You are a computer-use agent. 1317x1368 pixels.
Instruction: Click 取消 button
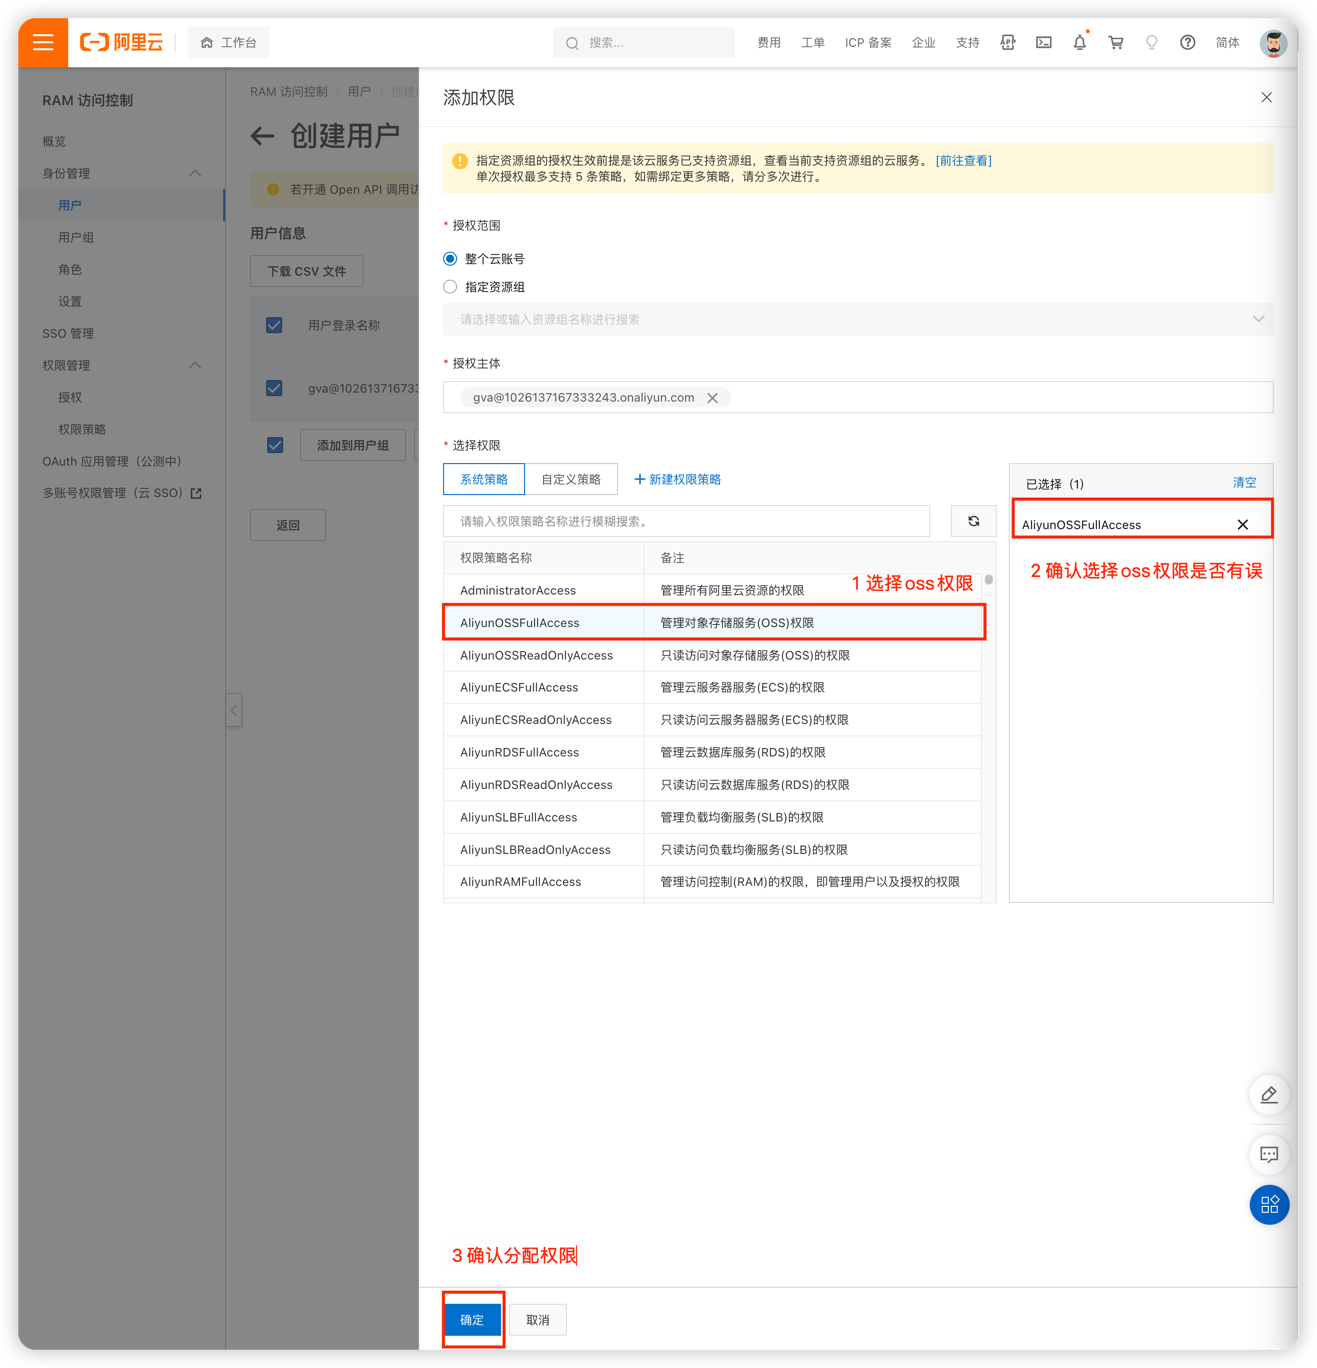538,1320
